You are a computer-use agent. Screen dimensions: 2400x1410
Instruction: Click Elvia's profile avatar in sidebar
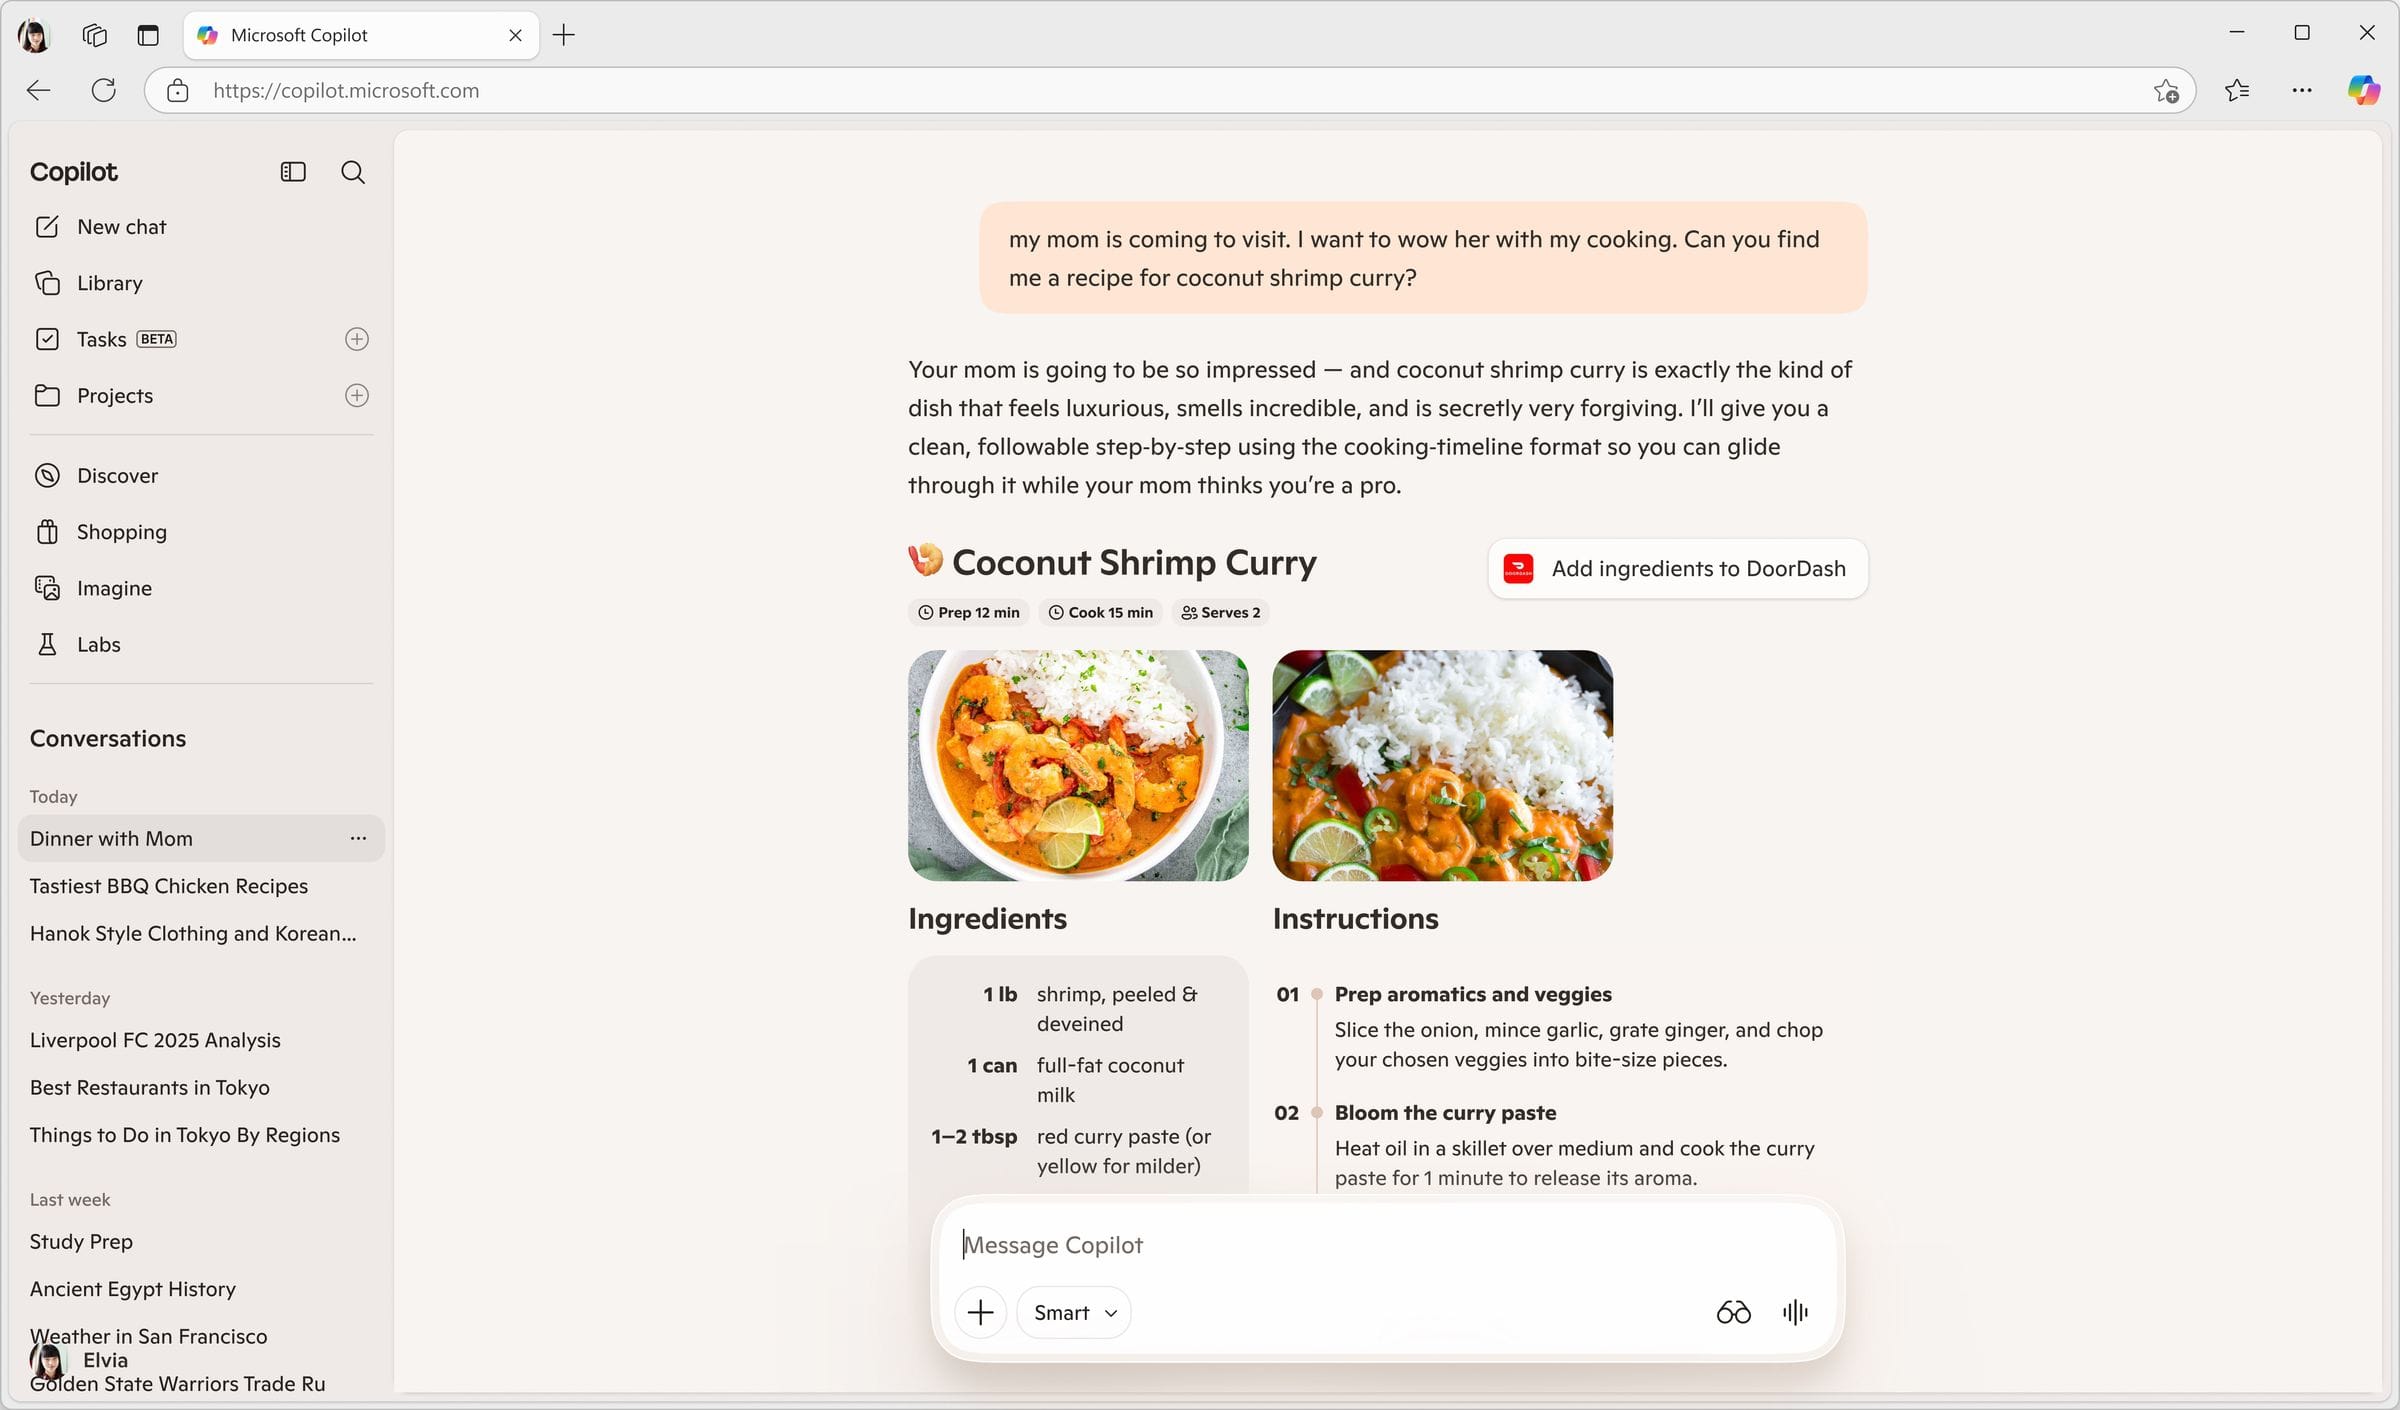click(47, 1360)
